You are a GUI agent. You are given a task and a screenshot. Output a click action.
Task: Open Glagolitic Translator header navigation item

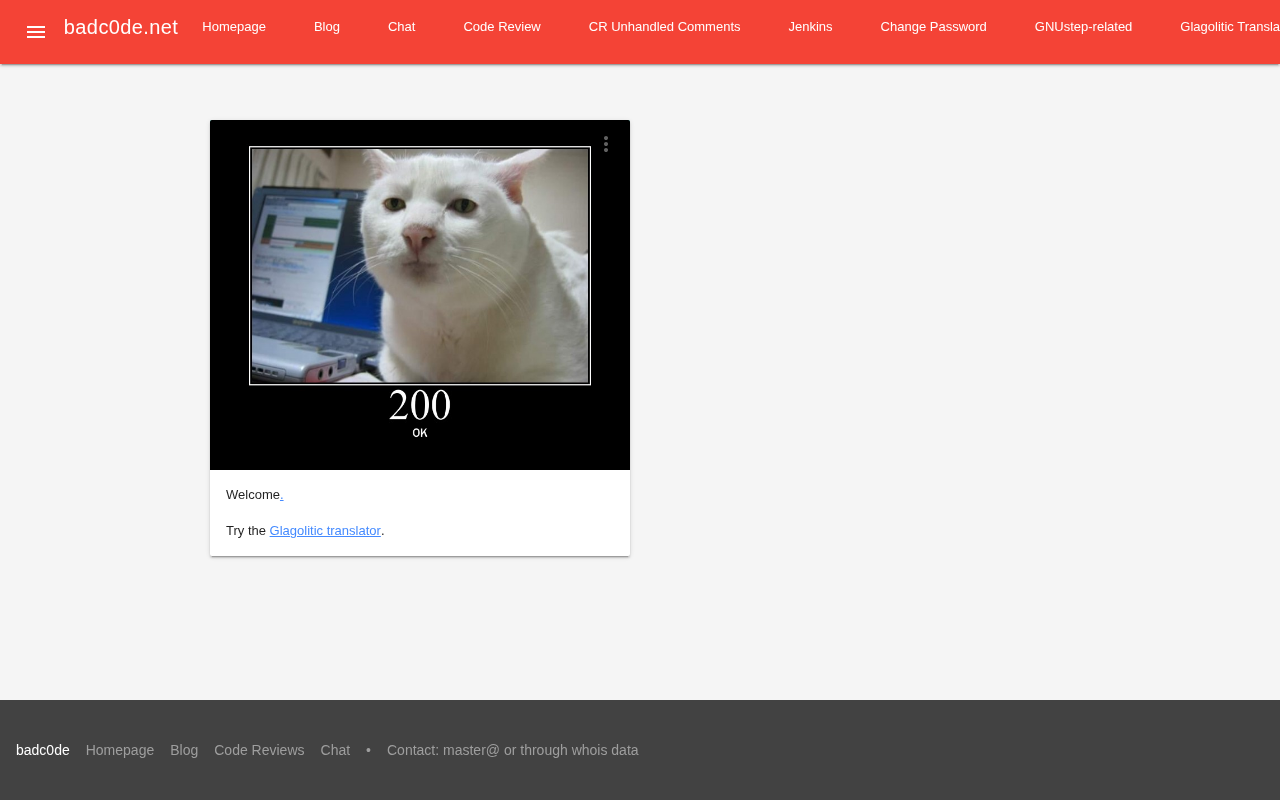click(x=1230, y=27)
